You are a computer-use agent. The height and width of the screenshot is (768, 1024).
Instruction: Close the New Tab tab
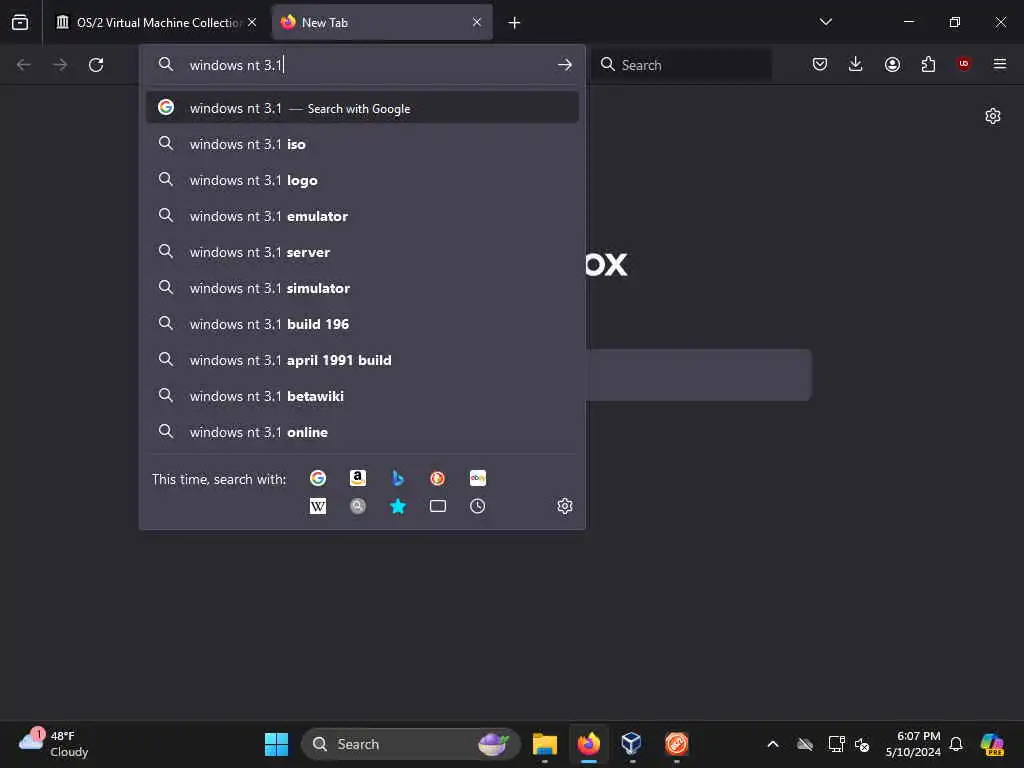pyautogui.click(x=477, y=22)
